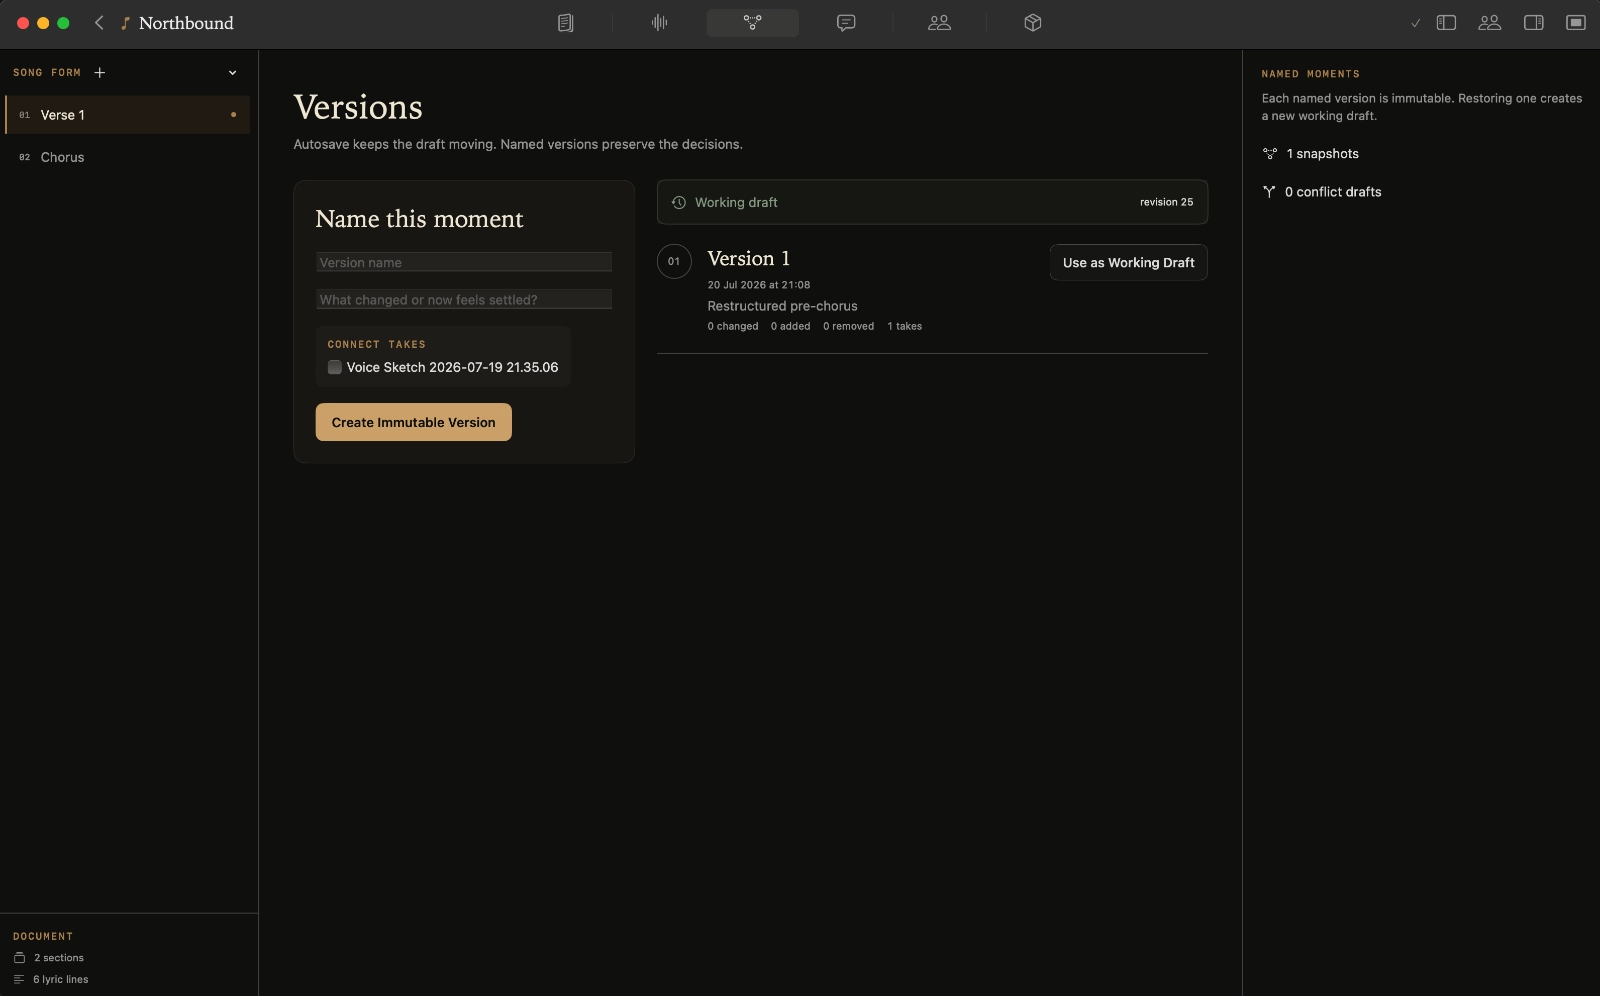Select the versions branch icon in toolbar
The image size is (1600, 996).
[x=752, y=23]
